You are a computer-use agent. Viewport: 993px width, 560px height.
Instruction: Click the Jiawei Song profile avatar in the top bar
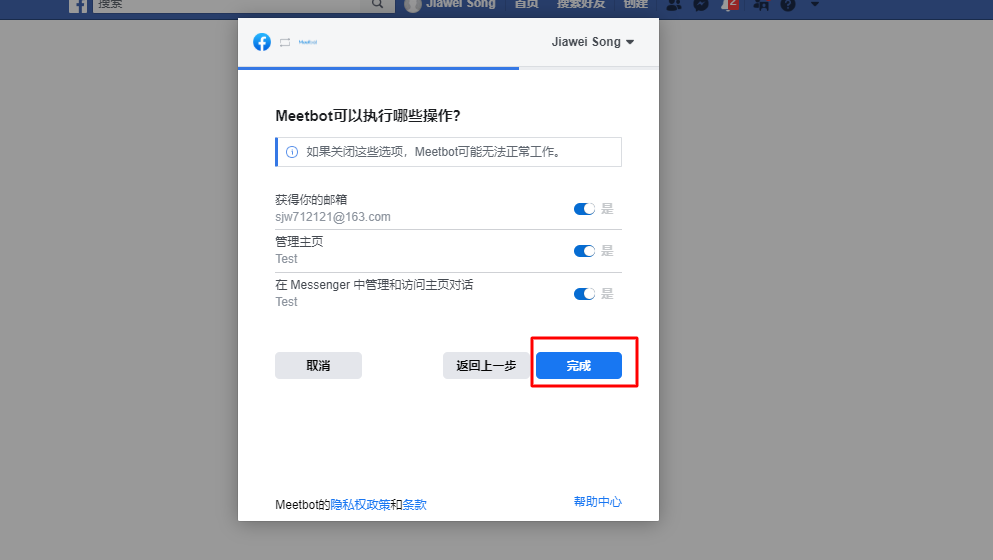413,5
